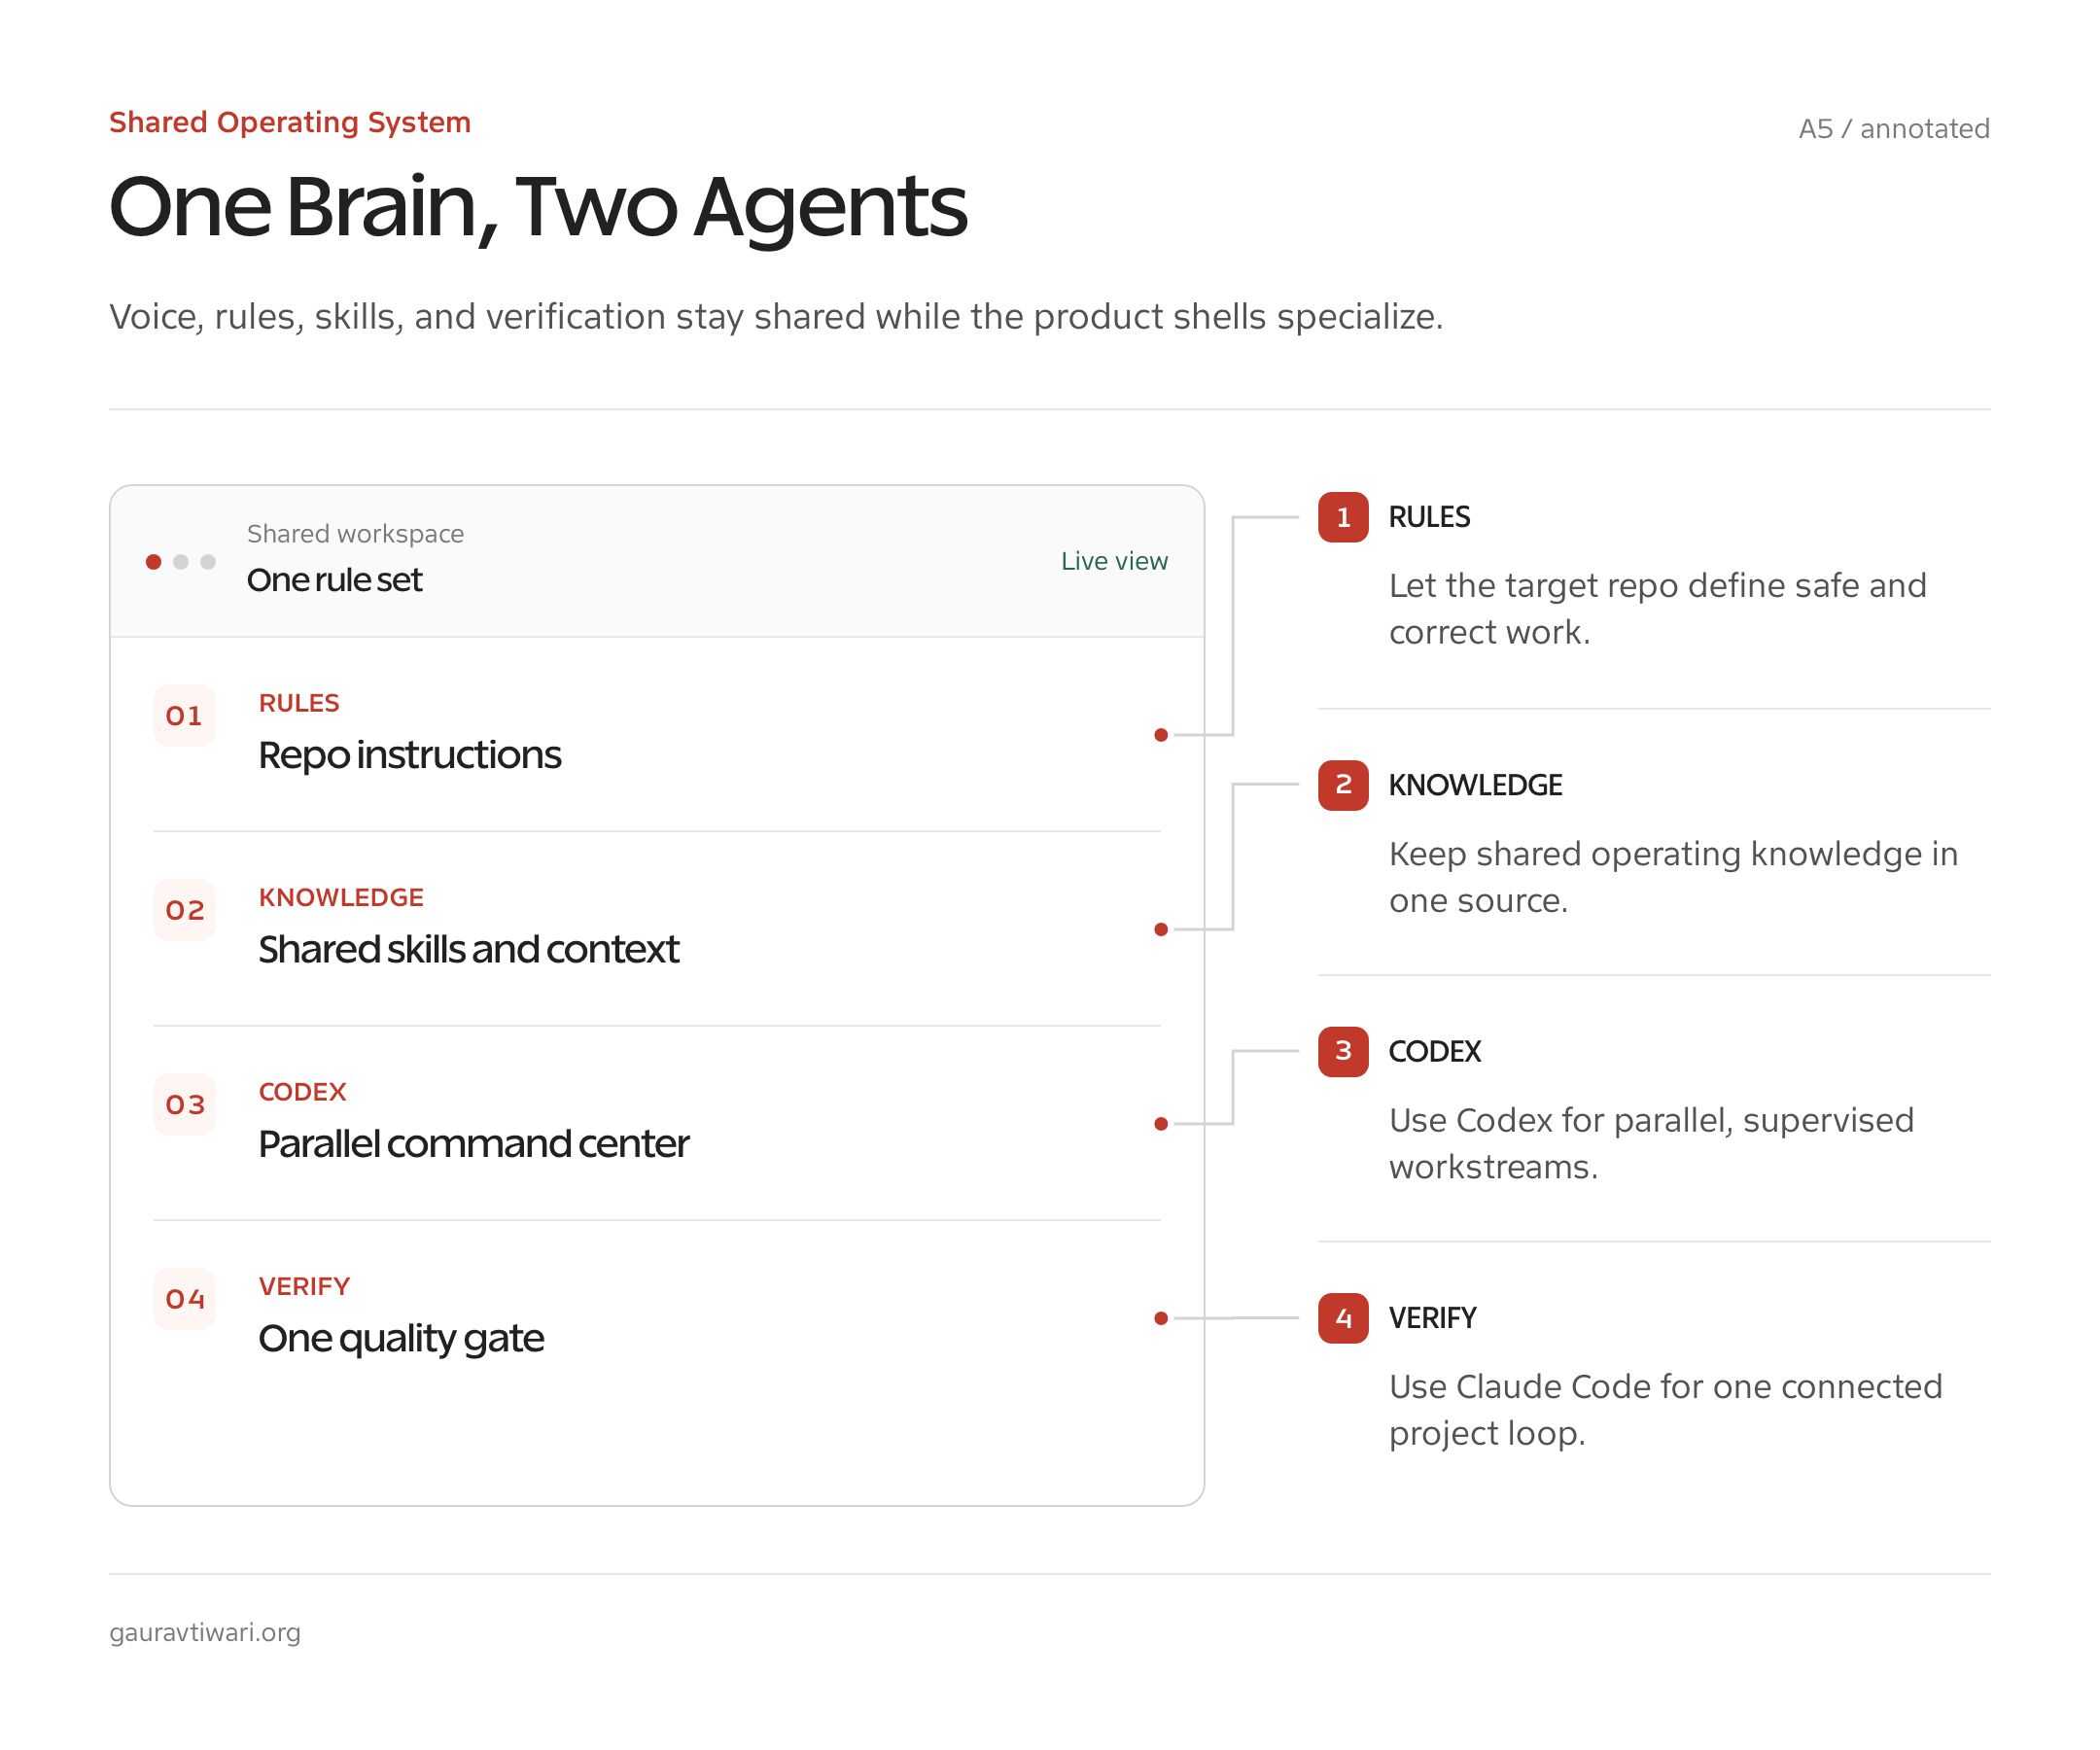The image size is (2100, 1750).
Task: Open the Live view link
Action: 1114,561
